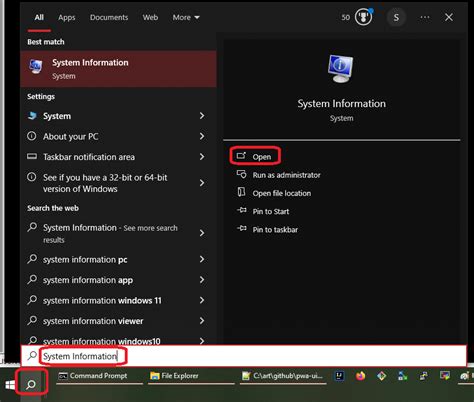This screenshot has width=474, height=402.
Task: Click the System settings icon
Action: click(32, 116)
